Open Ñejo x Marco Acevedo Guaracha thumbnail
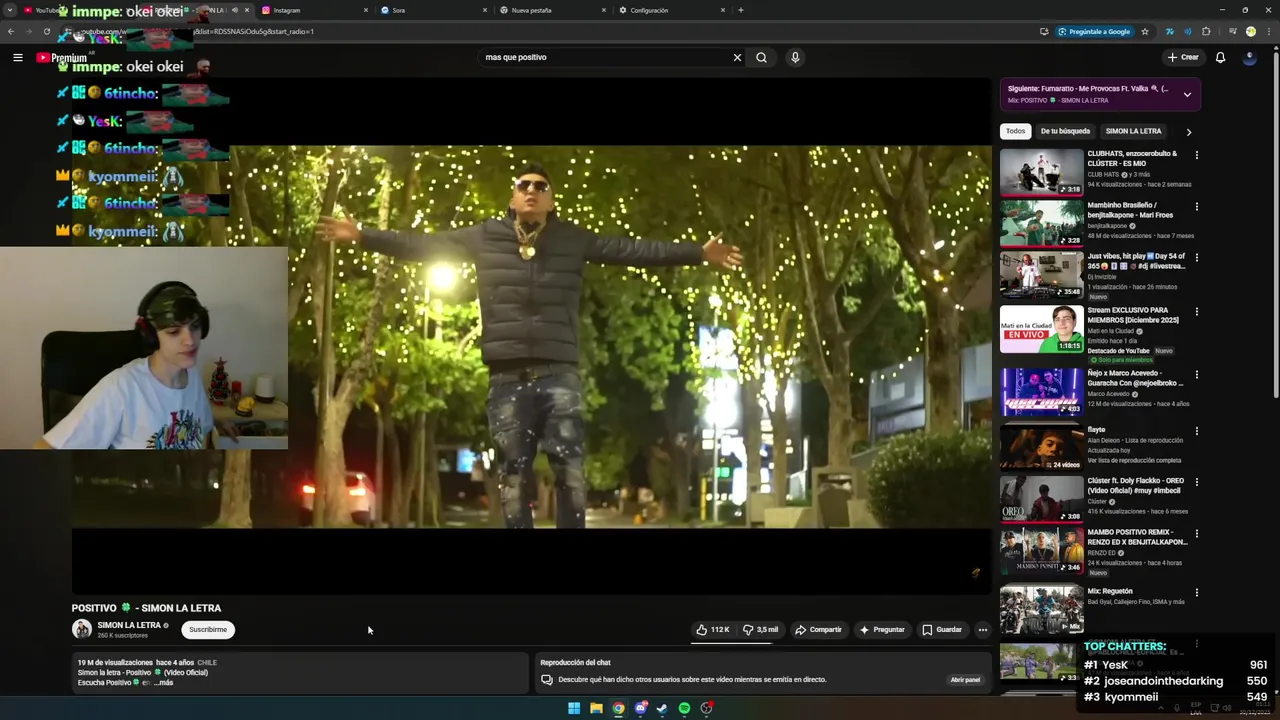Image resolution: width=1280 pixels, height=720 pixels. point(1041,392)
